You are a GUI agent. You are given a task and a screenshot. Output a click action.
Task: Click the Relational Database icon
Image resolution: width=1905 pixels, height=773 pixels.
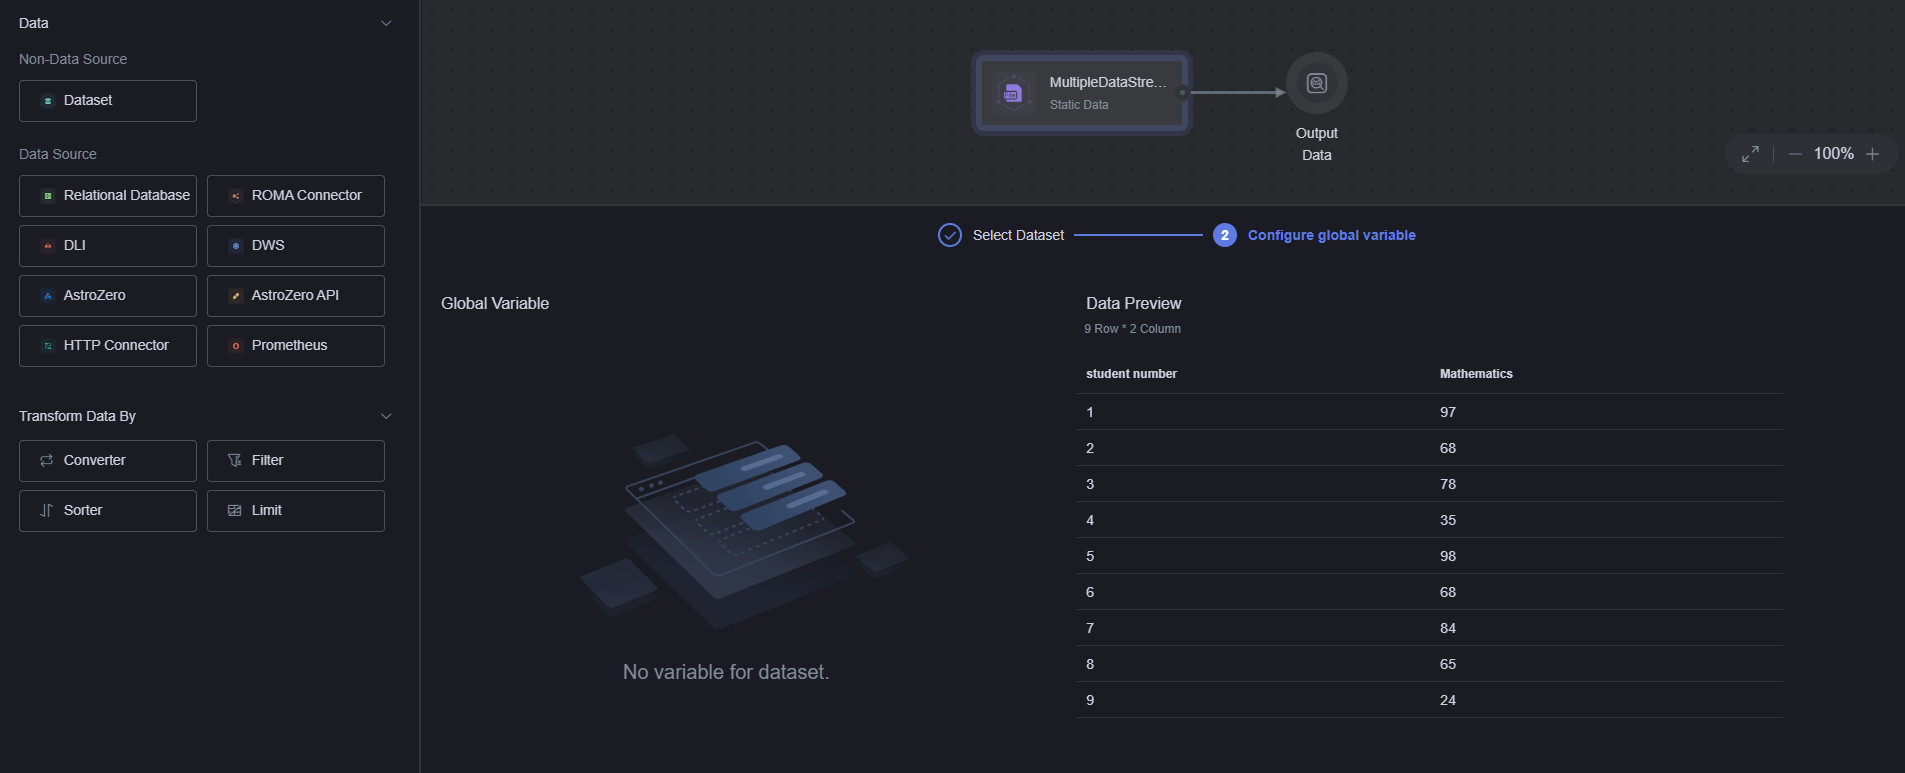point(48,196)
